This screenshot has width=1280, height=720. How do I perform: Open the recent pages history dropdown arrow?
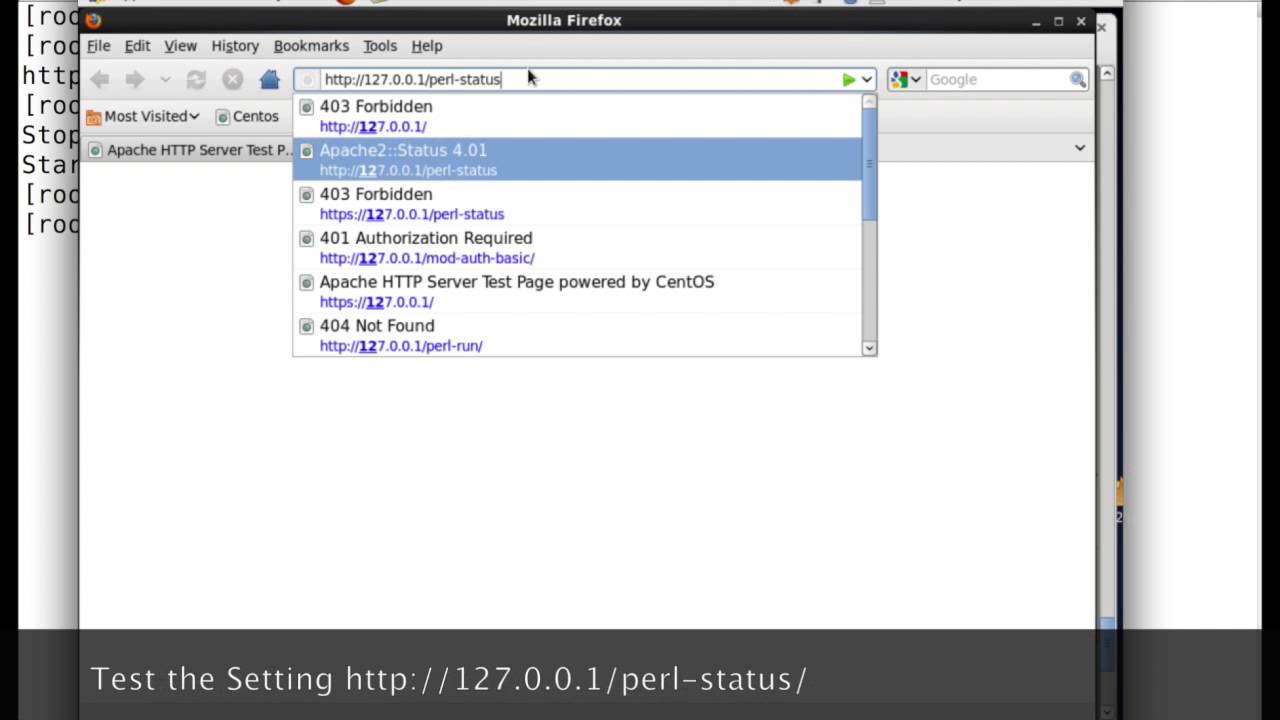click(x=165, y=79)
